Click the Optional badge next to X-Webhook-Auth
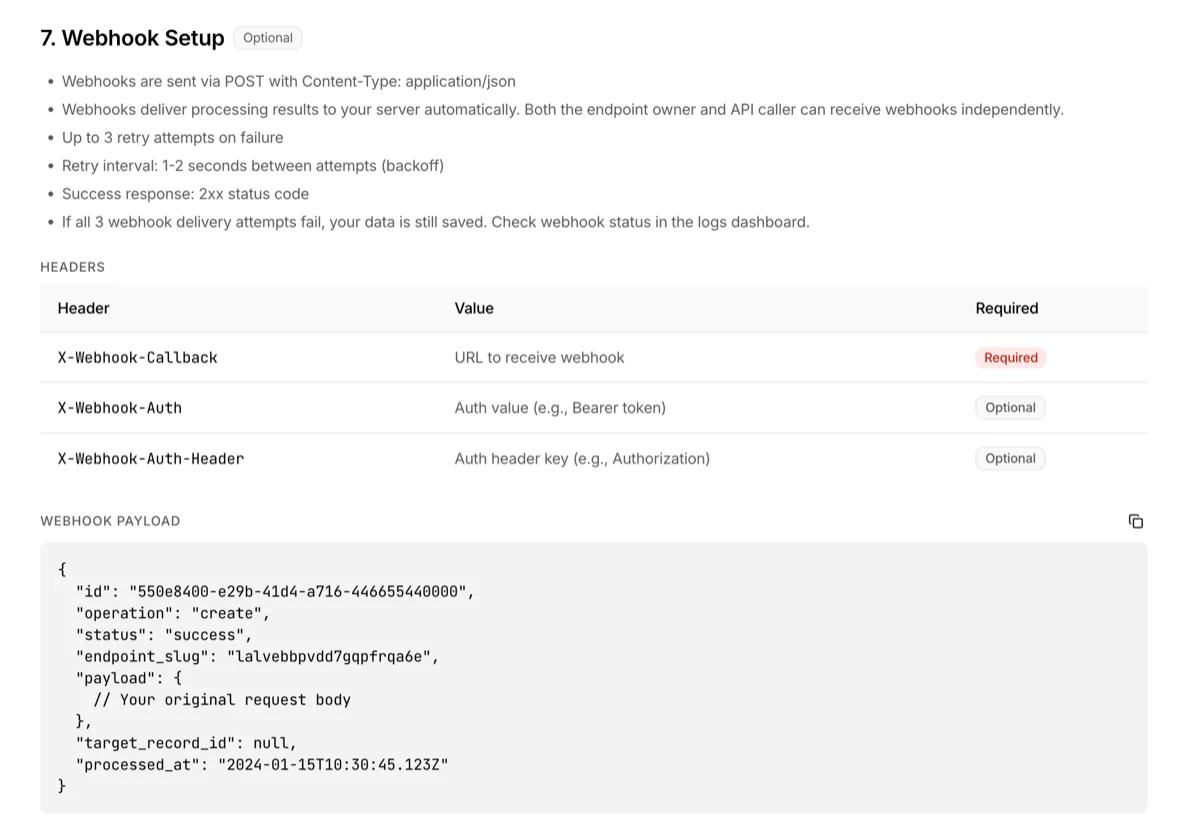This screenshot has width=1200, height=838. click(x=1010, y=407)
